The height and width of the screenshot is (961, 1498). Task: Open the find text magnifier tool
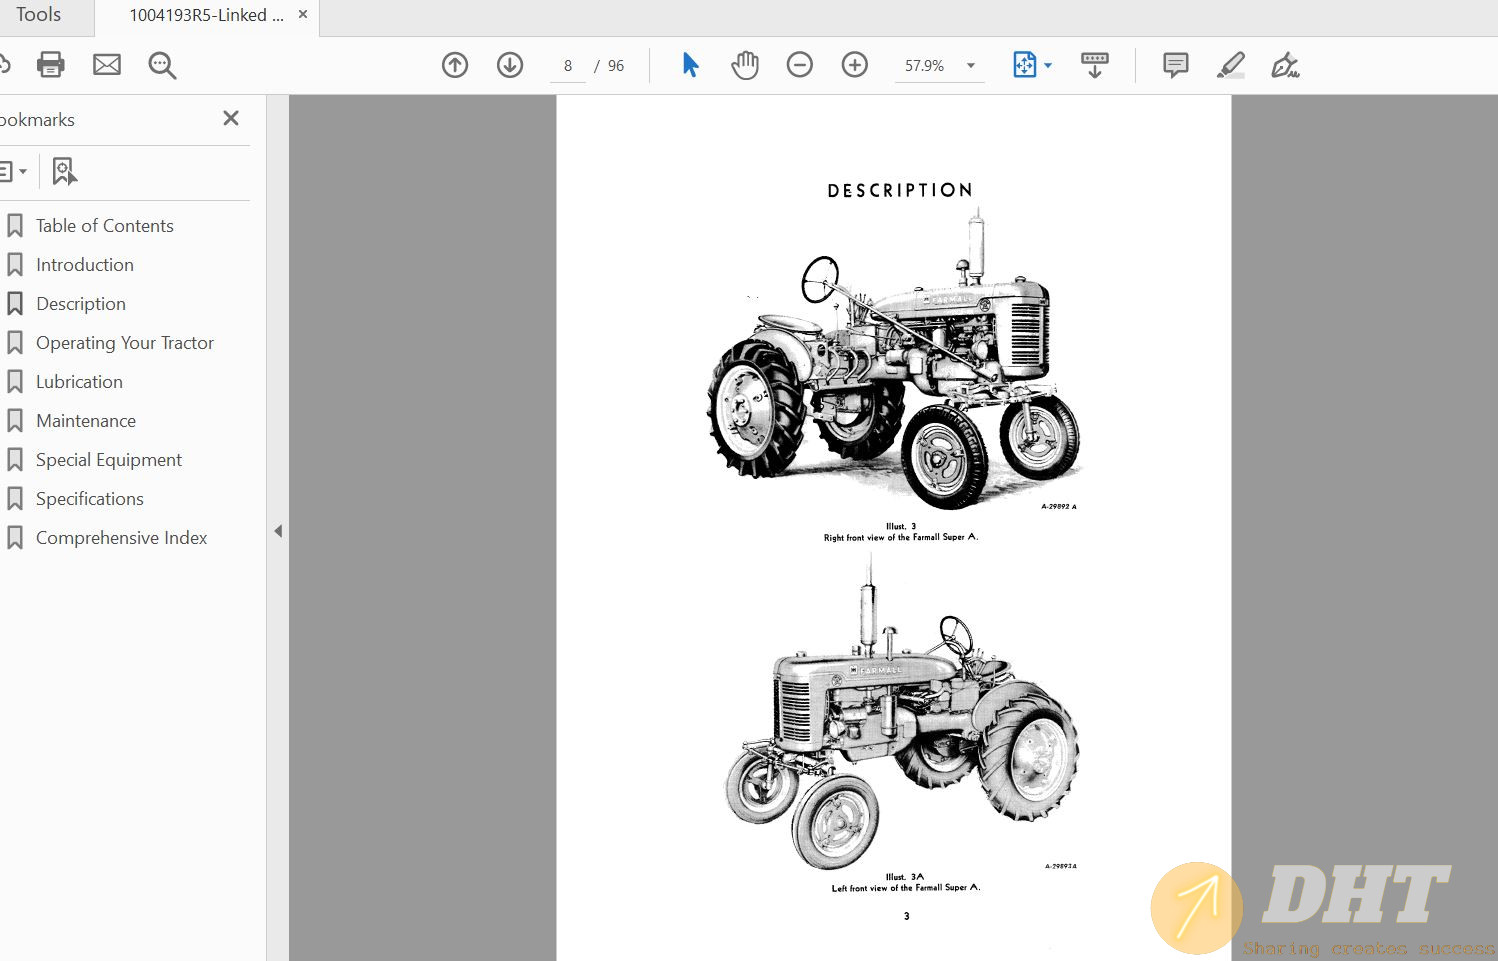tap(162, 65)
